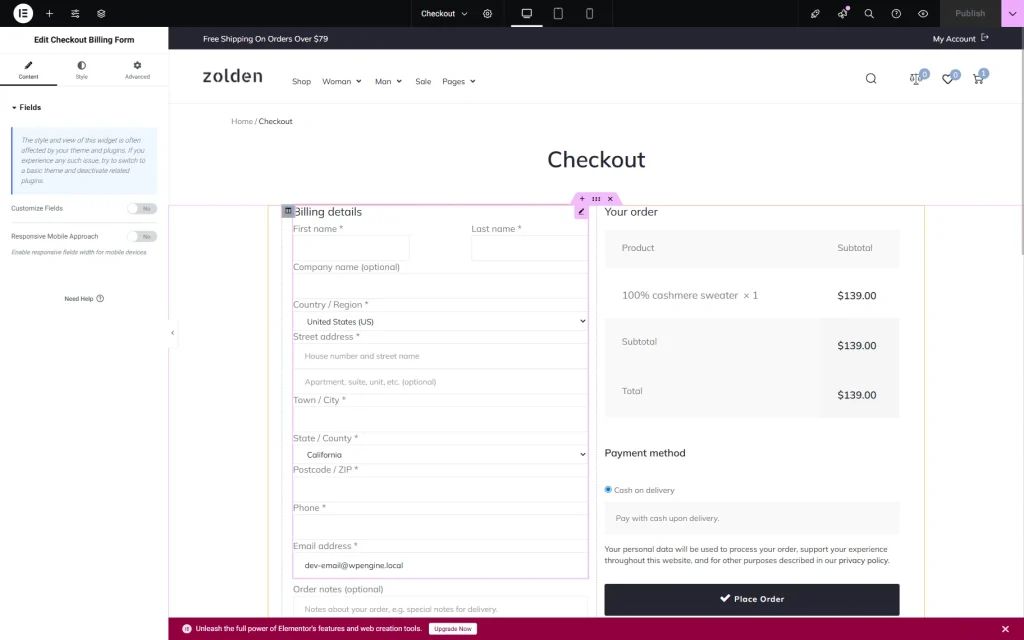Click the Town / City field
This screenshot has width=1024, height=640.
tap(440, 419)
